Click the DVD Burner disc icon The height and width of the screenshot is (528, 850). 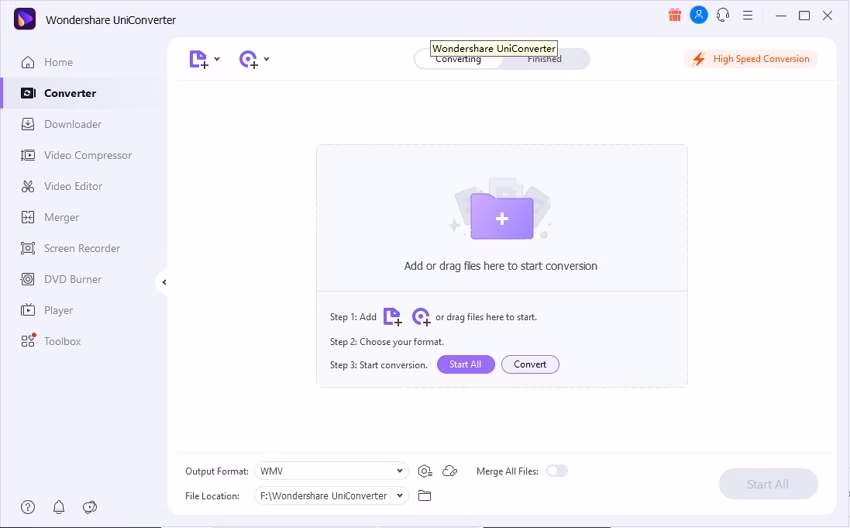28,279
